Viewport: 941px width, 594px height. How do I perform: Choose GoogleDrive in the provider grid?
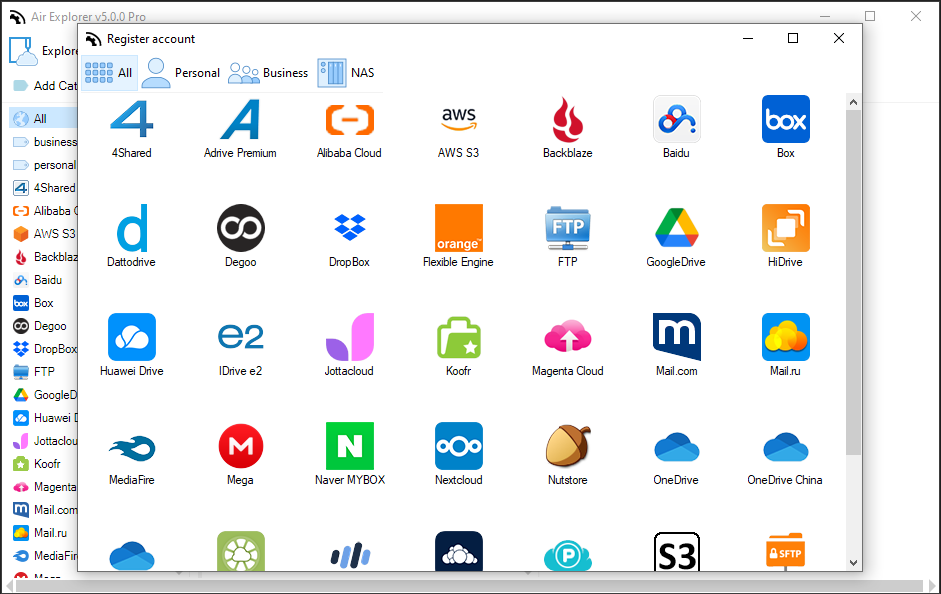(x=676, y=229)
